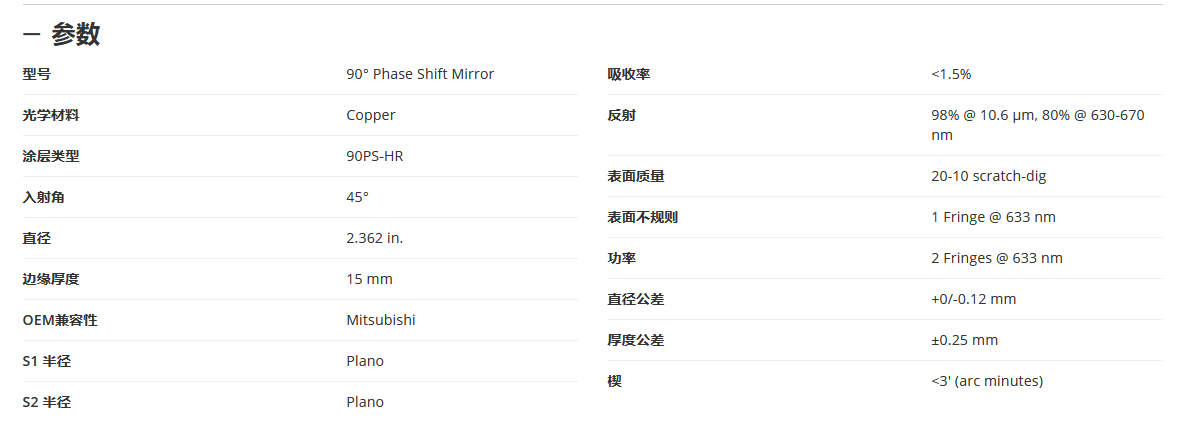Select the Copper material value
1202x432 pixels.
pos(371,115)
